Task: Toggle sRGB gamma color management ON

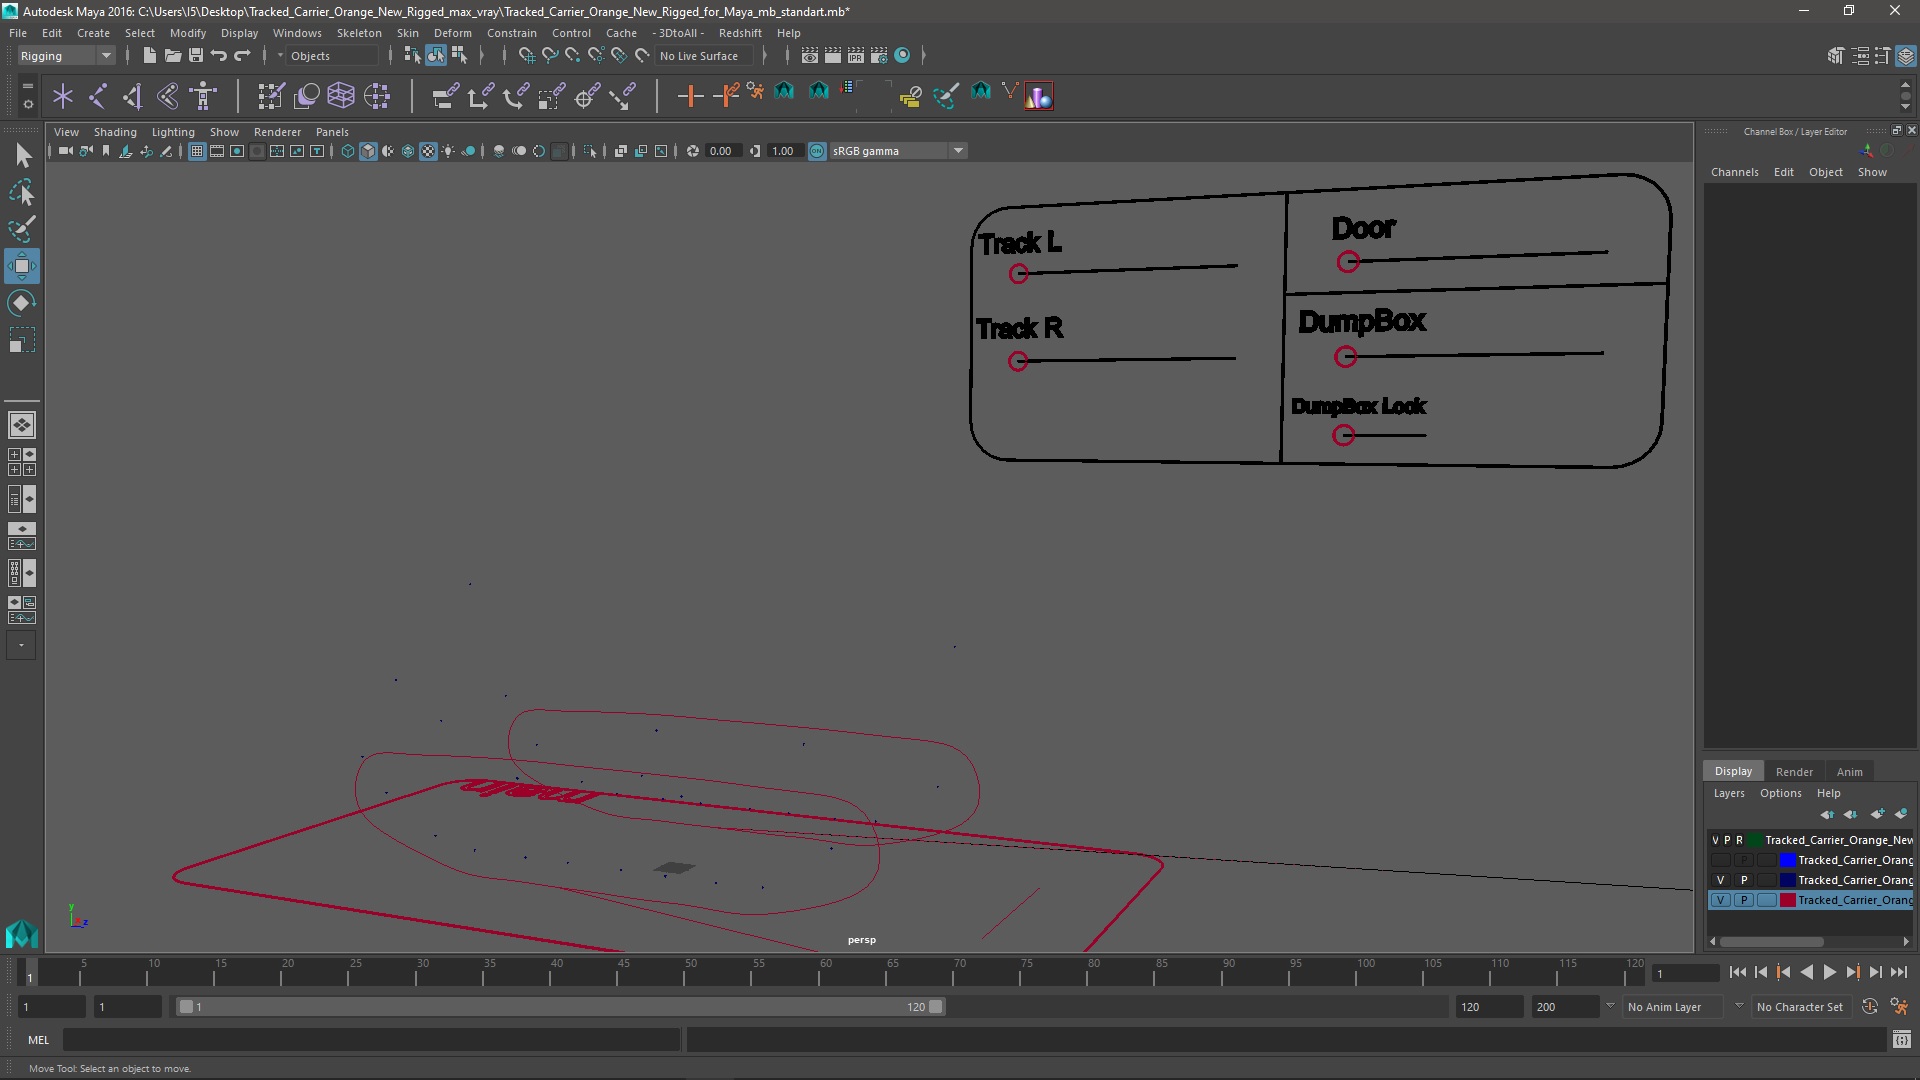Action: pyautogui.click(x=817, y=151)
